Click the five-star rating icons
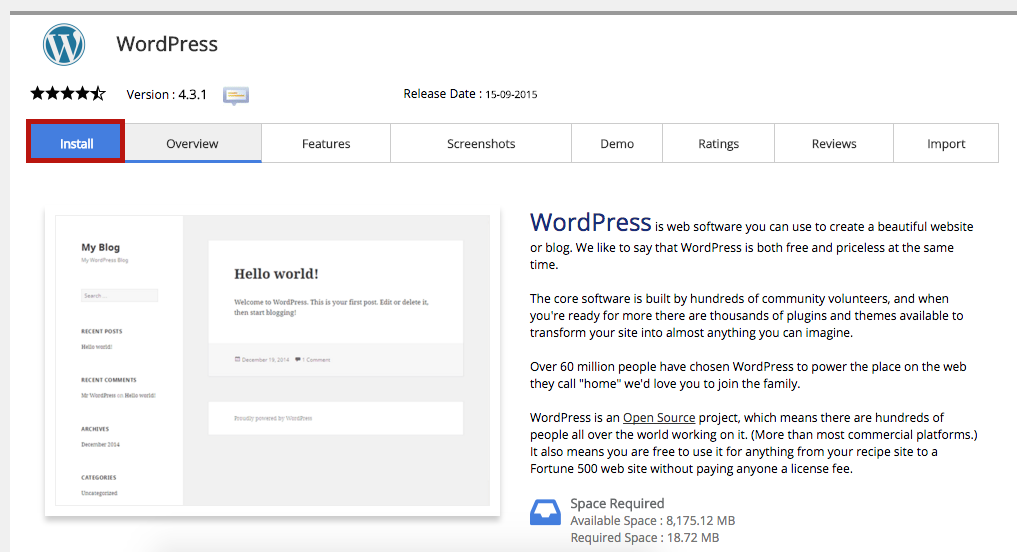Screen dimensions: 1017x552 tap(67, 93)
